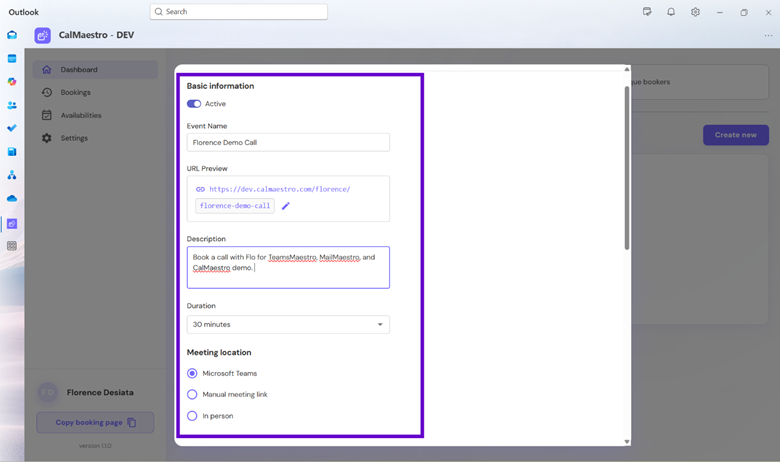
Task: Toggle the Active switch off
Action: (x=194, y=104)
